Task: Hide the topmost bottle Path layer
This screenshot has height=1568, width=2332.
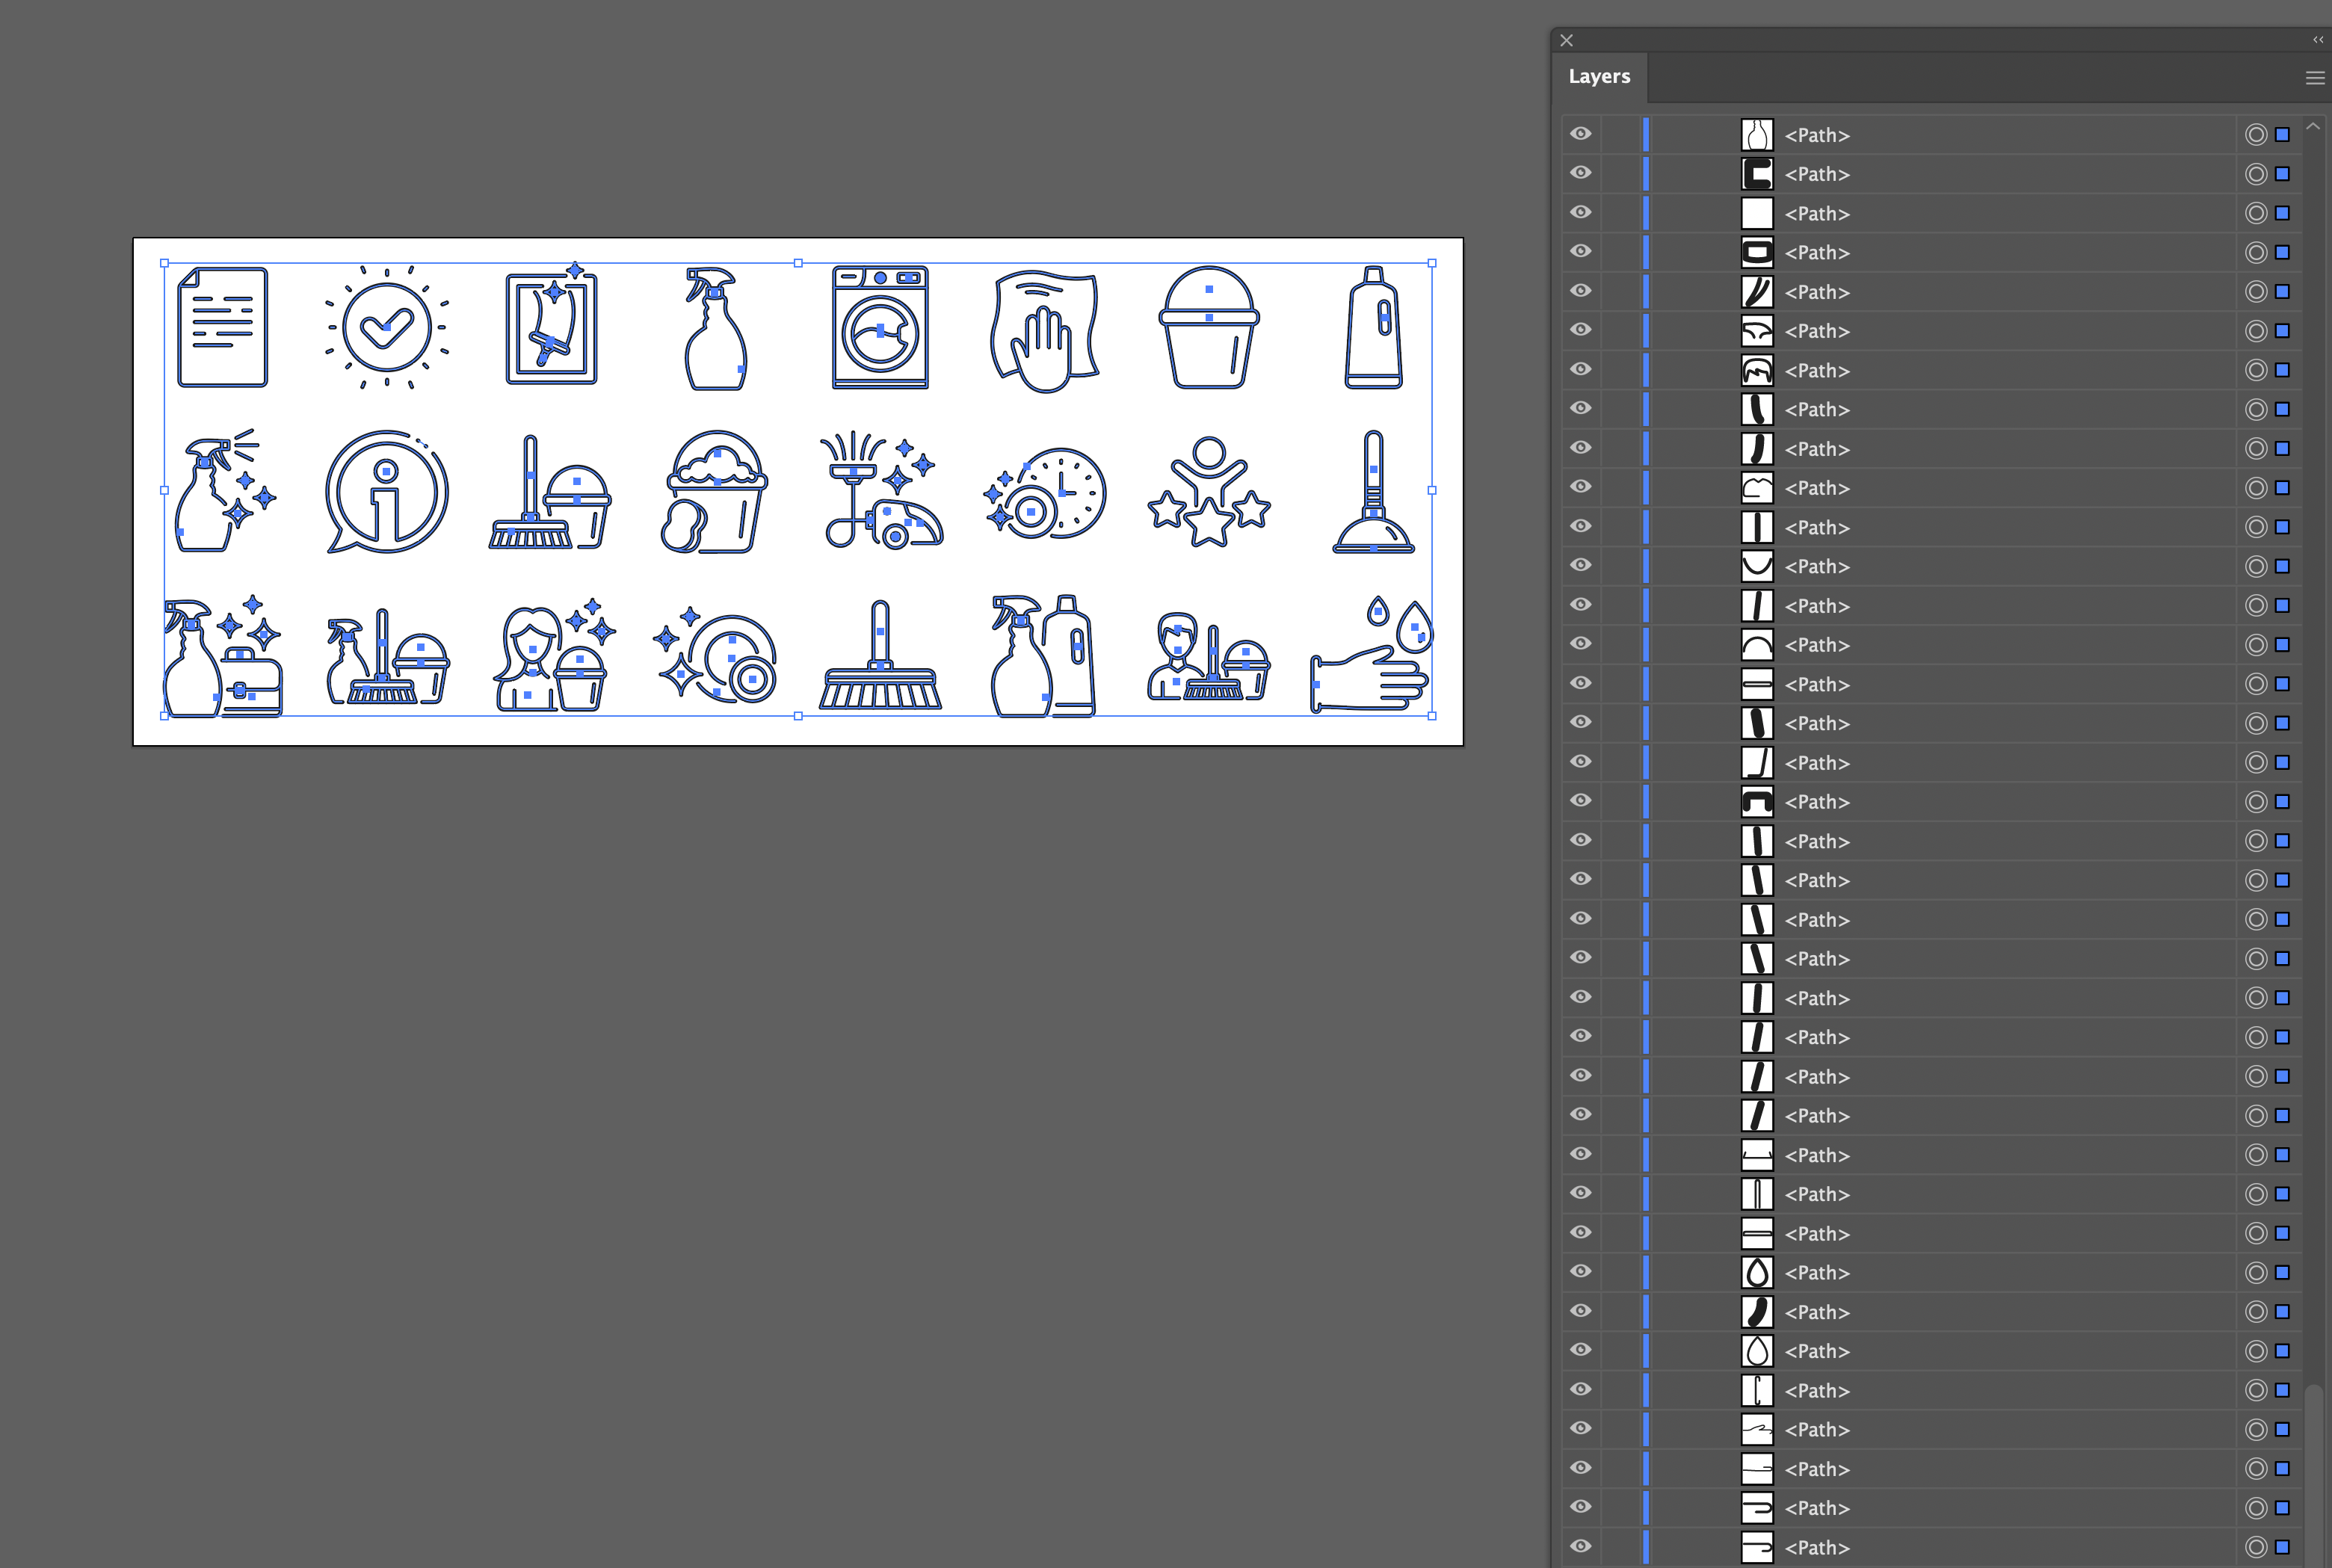Action: (1580, 134)
